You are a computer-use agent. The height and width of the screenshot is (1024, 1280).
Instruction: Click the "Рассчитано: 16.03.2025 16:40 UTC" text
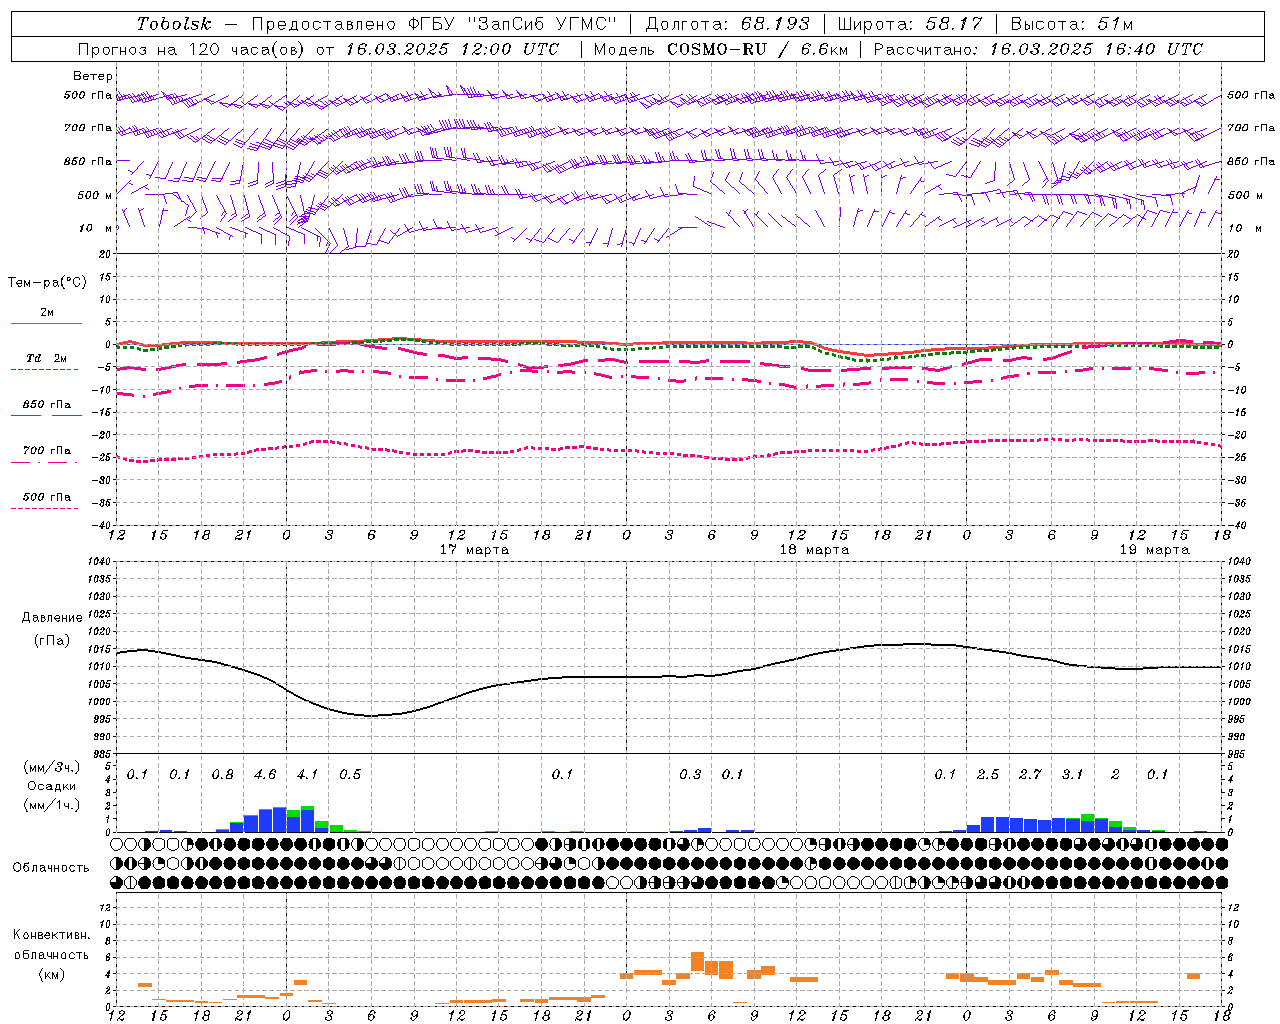click(x=1038, y=49)
